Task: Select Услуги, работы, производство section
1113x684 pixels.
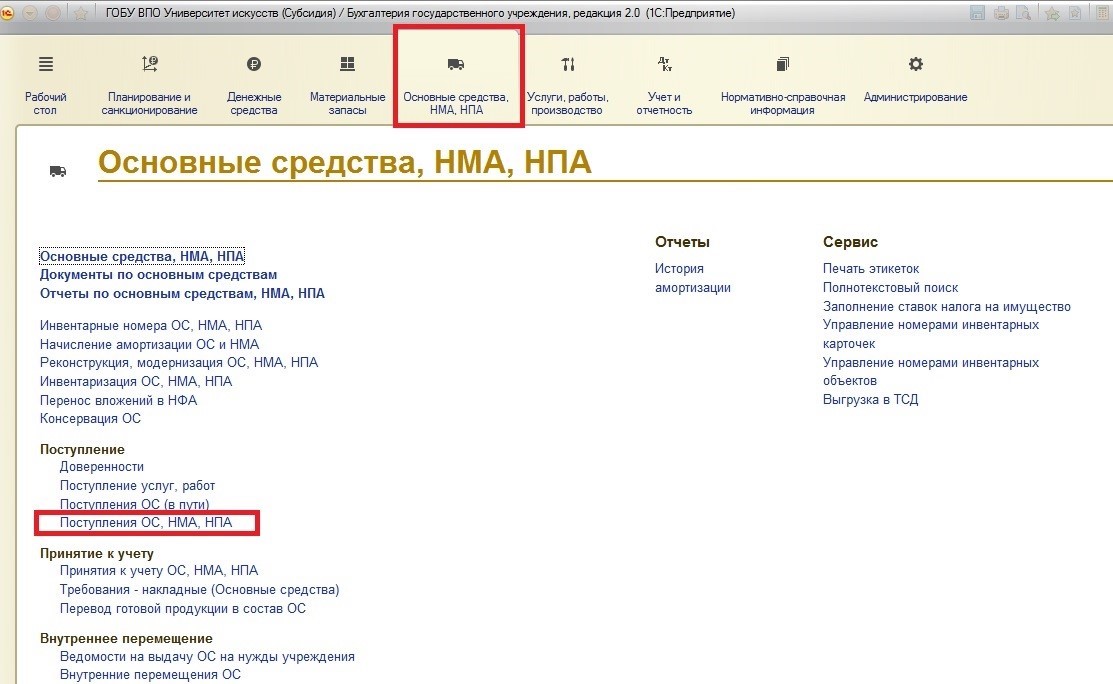Action: point(567,84)
